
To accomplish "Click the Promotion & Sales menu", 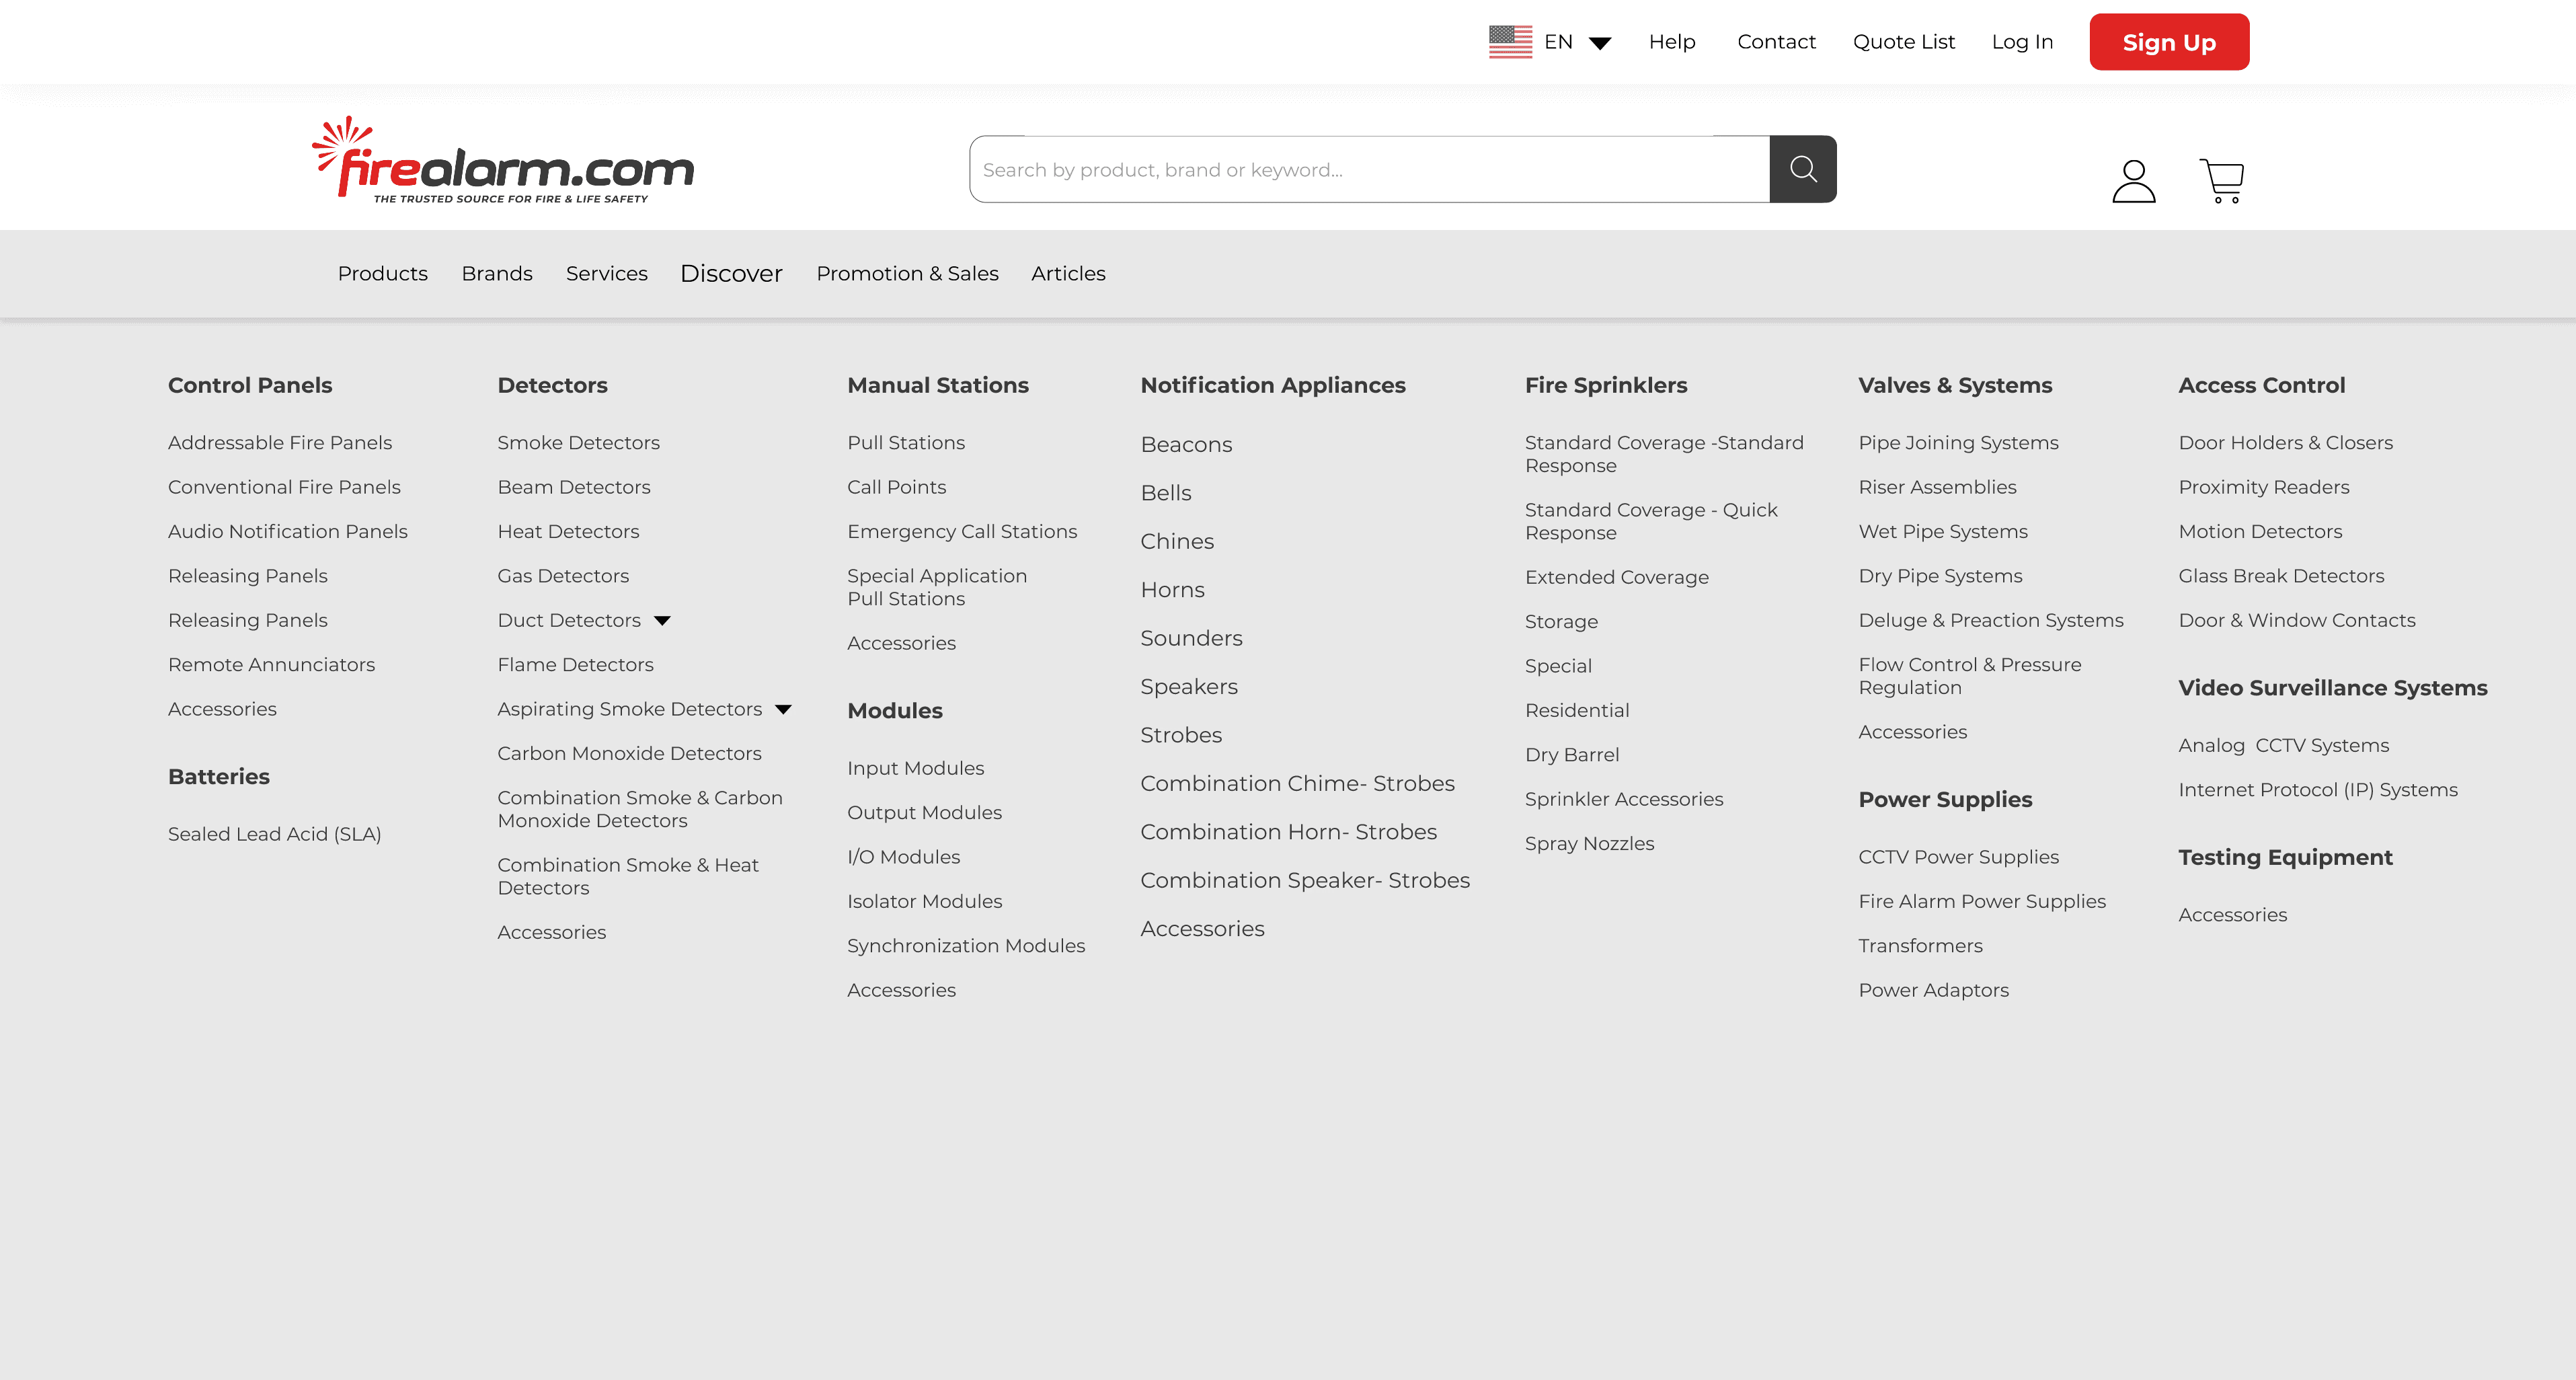I will click(906, 274).
